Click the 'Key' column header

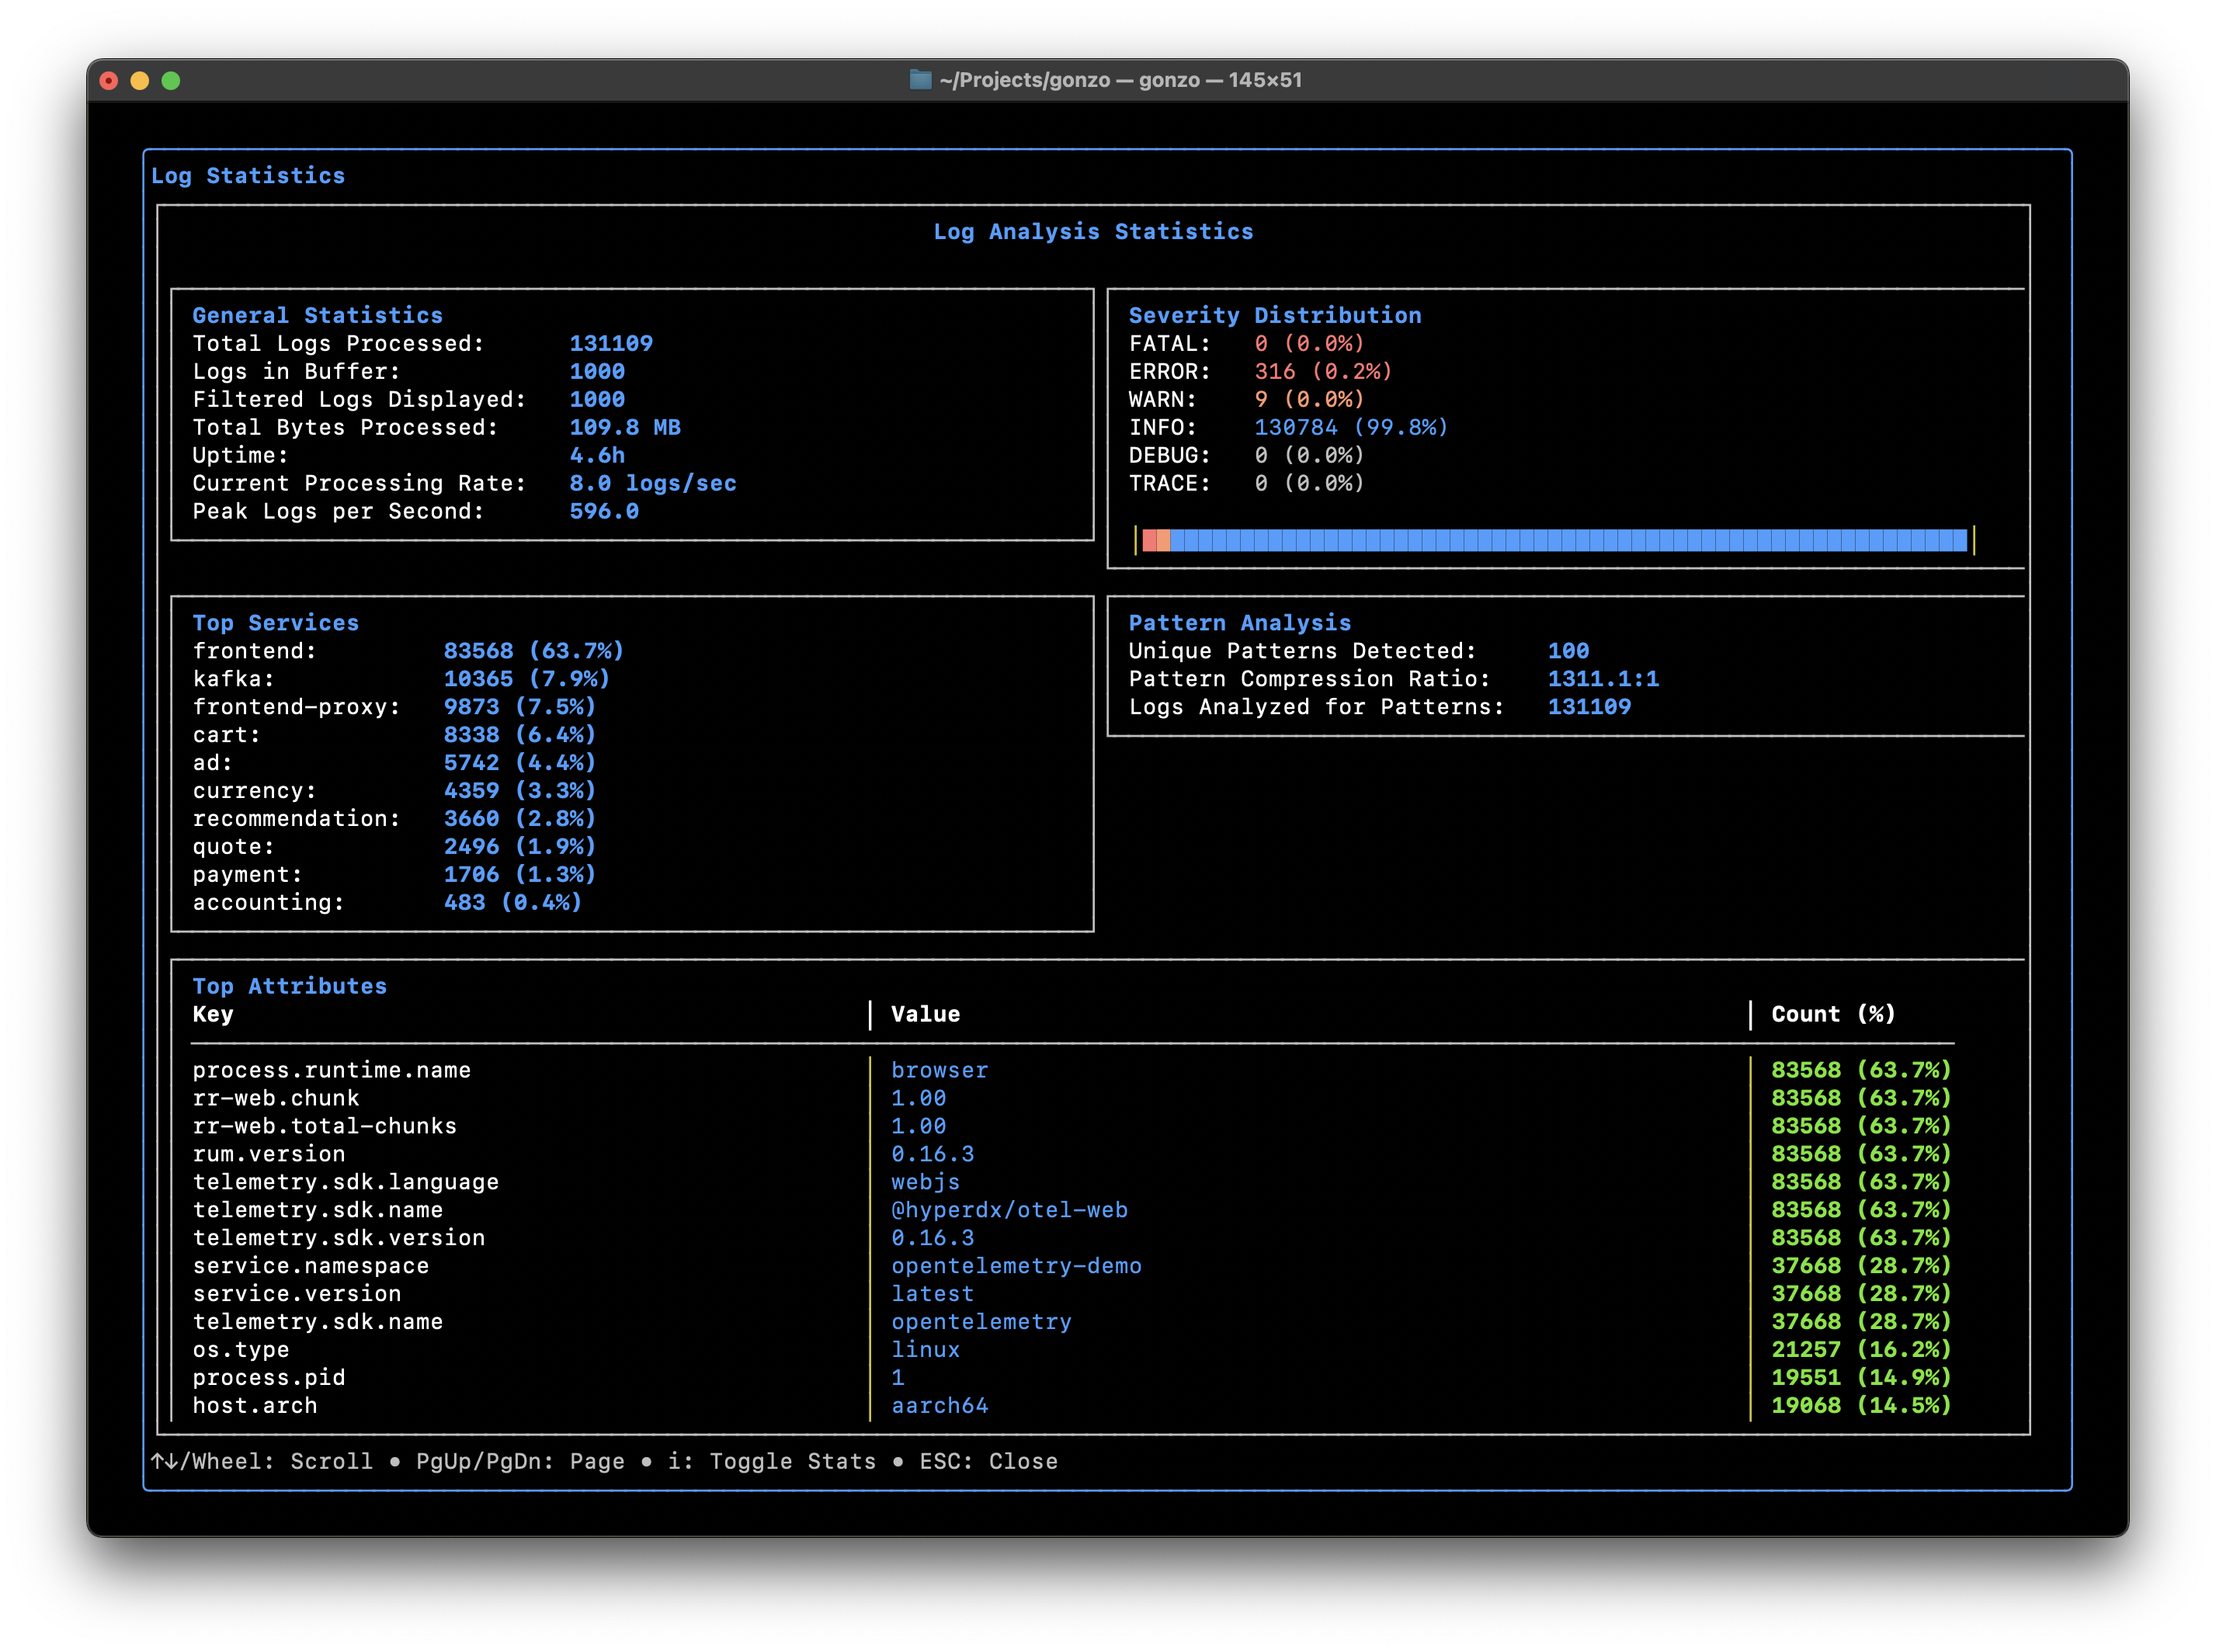click(213, 1014)
